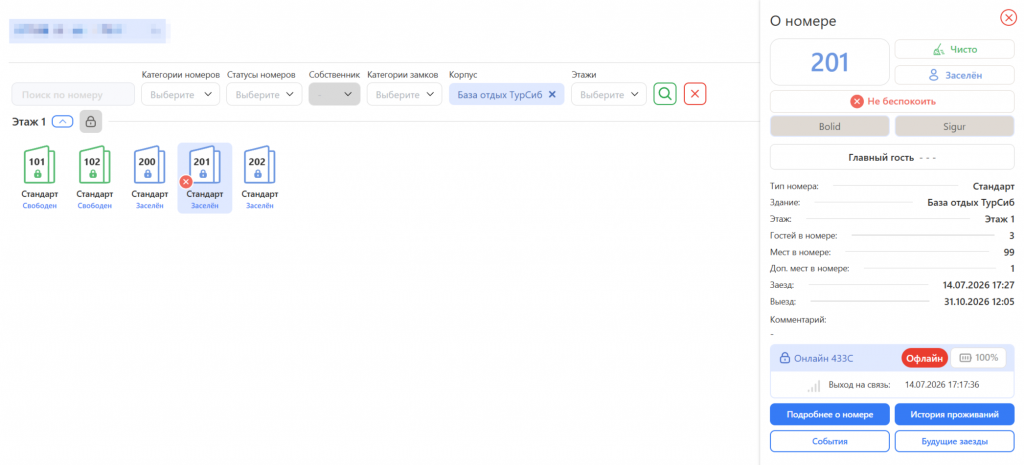The image size is (1024, 465).
Task: Open the Этажи dropdown
Action: [609, 94]
